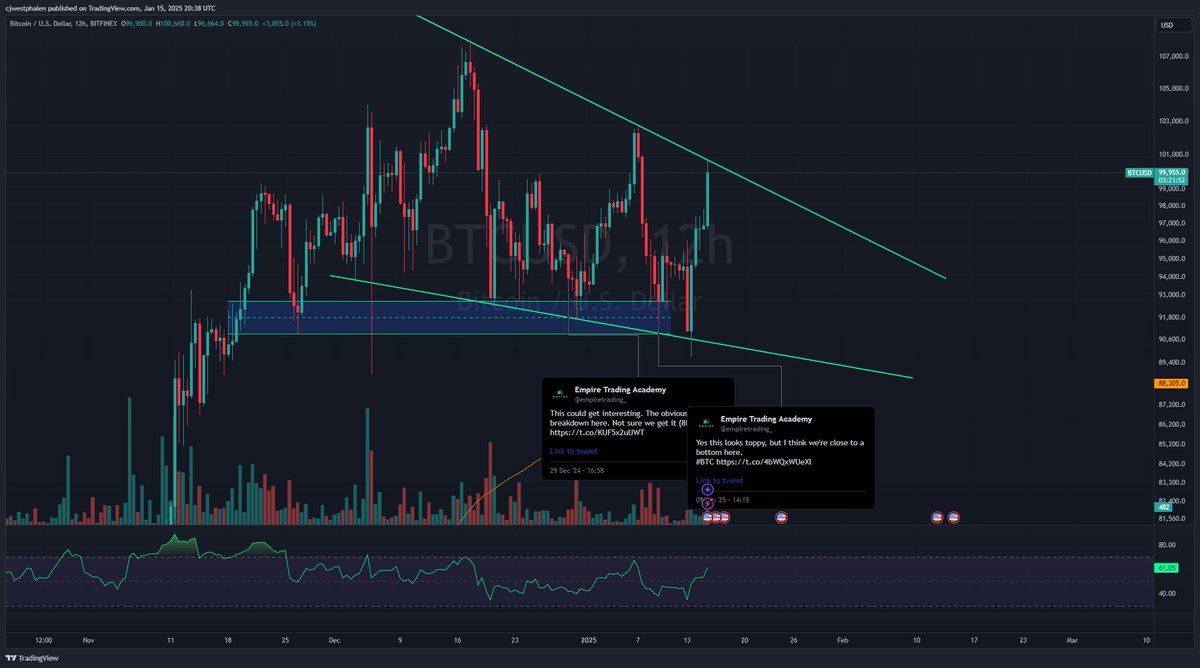Click Link to tweet in the January 9 callout

tap(718, 480)
